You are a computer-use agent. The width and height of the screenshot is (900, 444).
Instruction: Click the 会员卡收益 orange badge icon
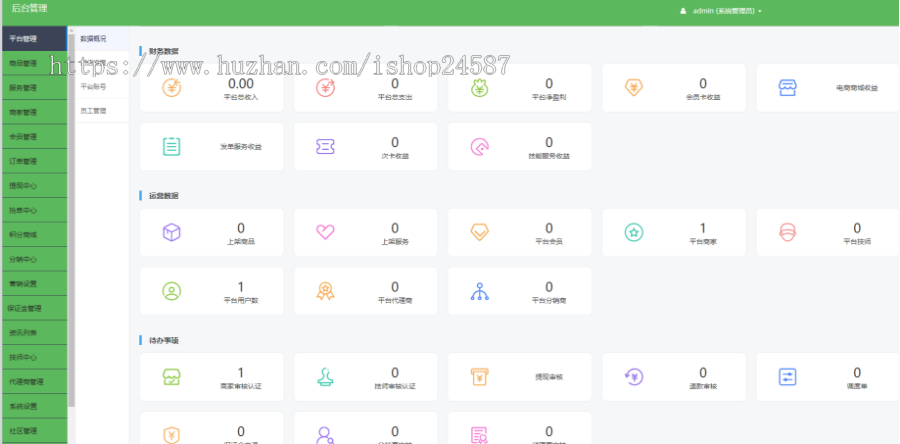(634, 88)
